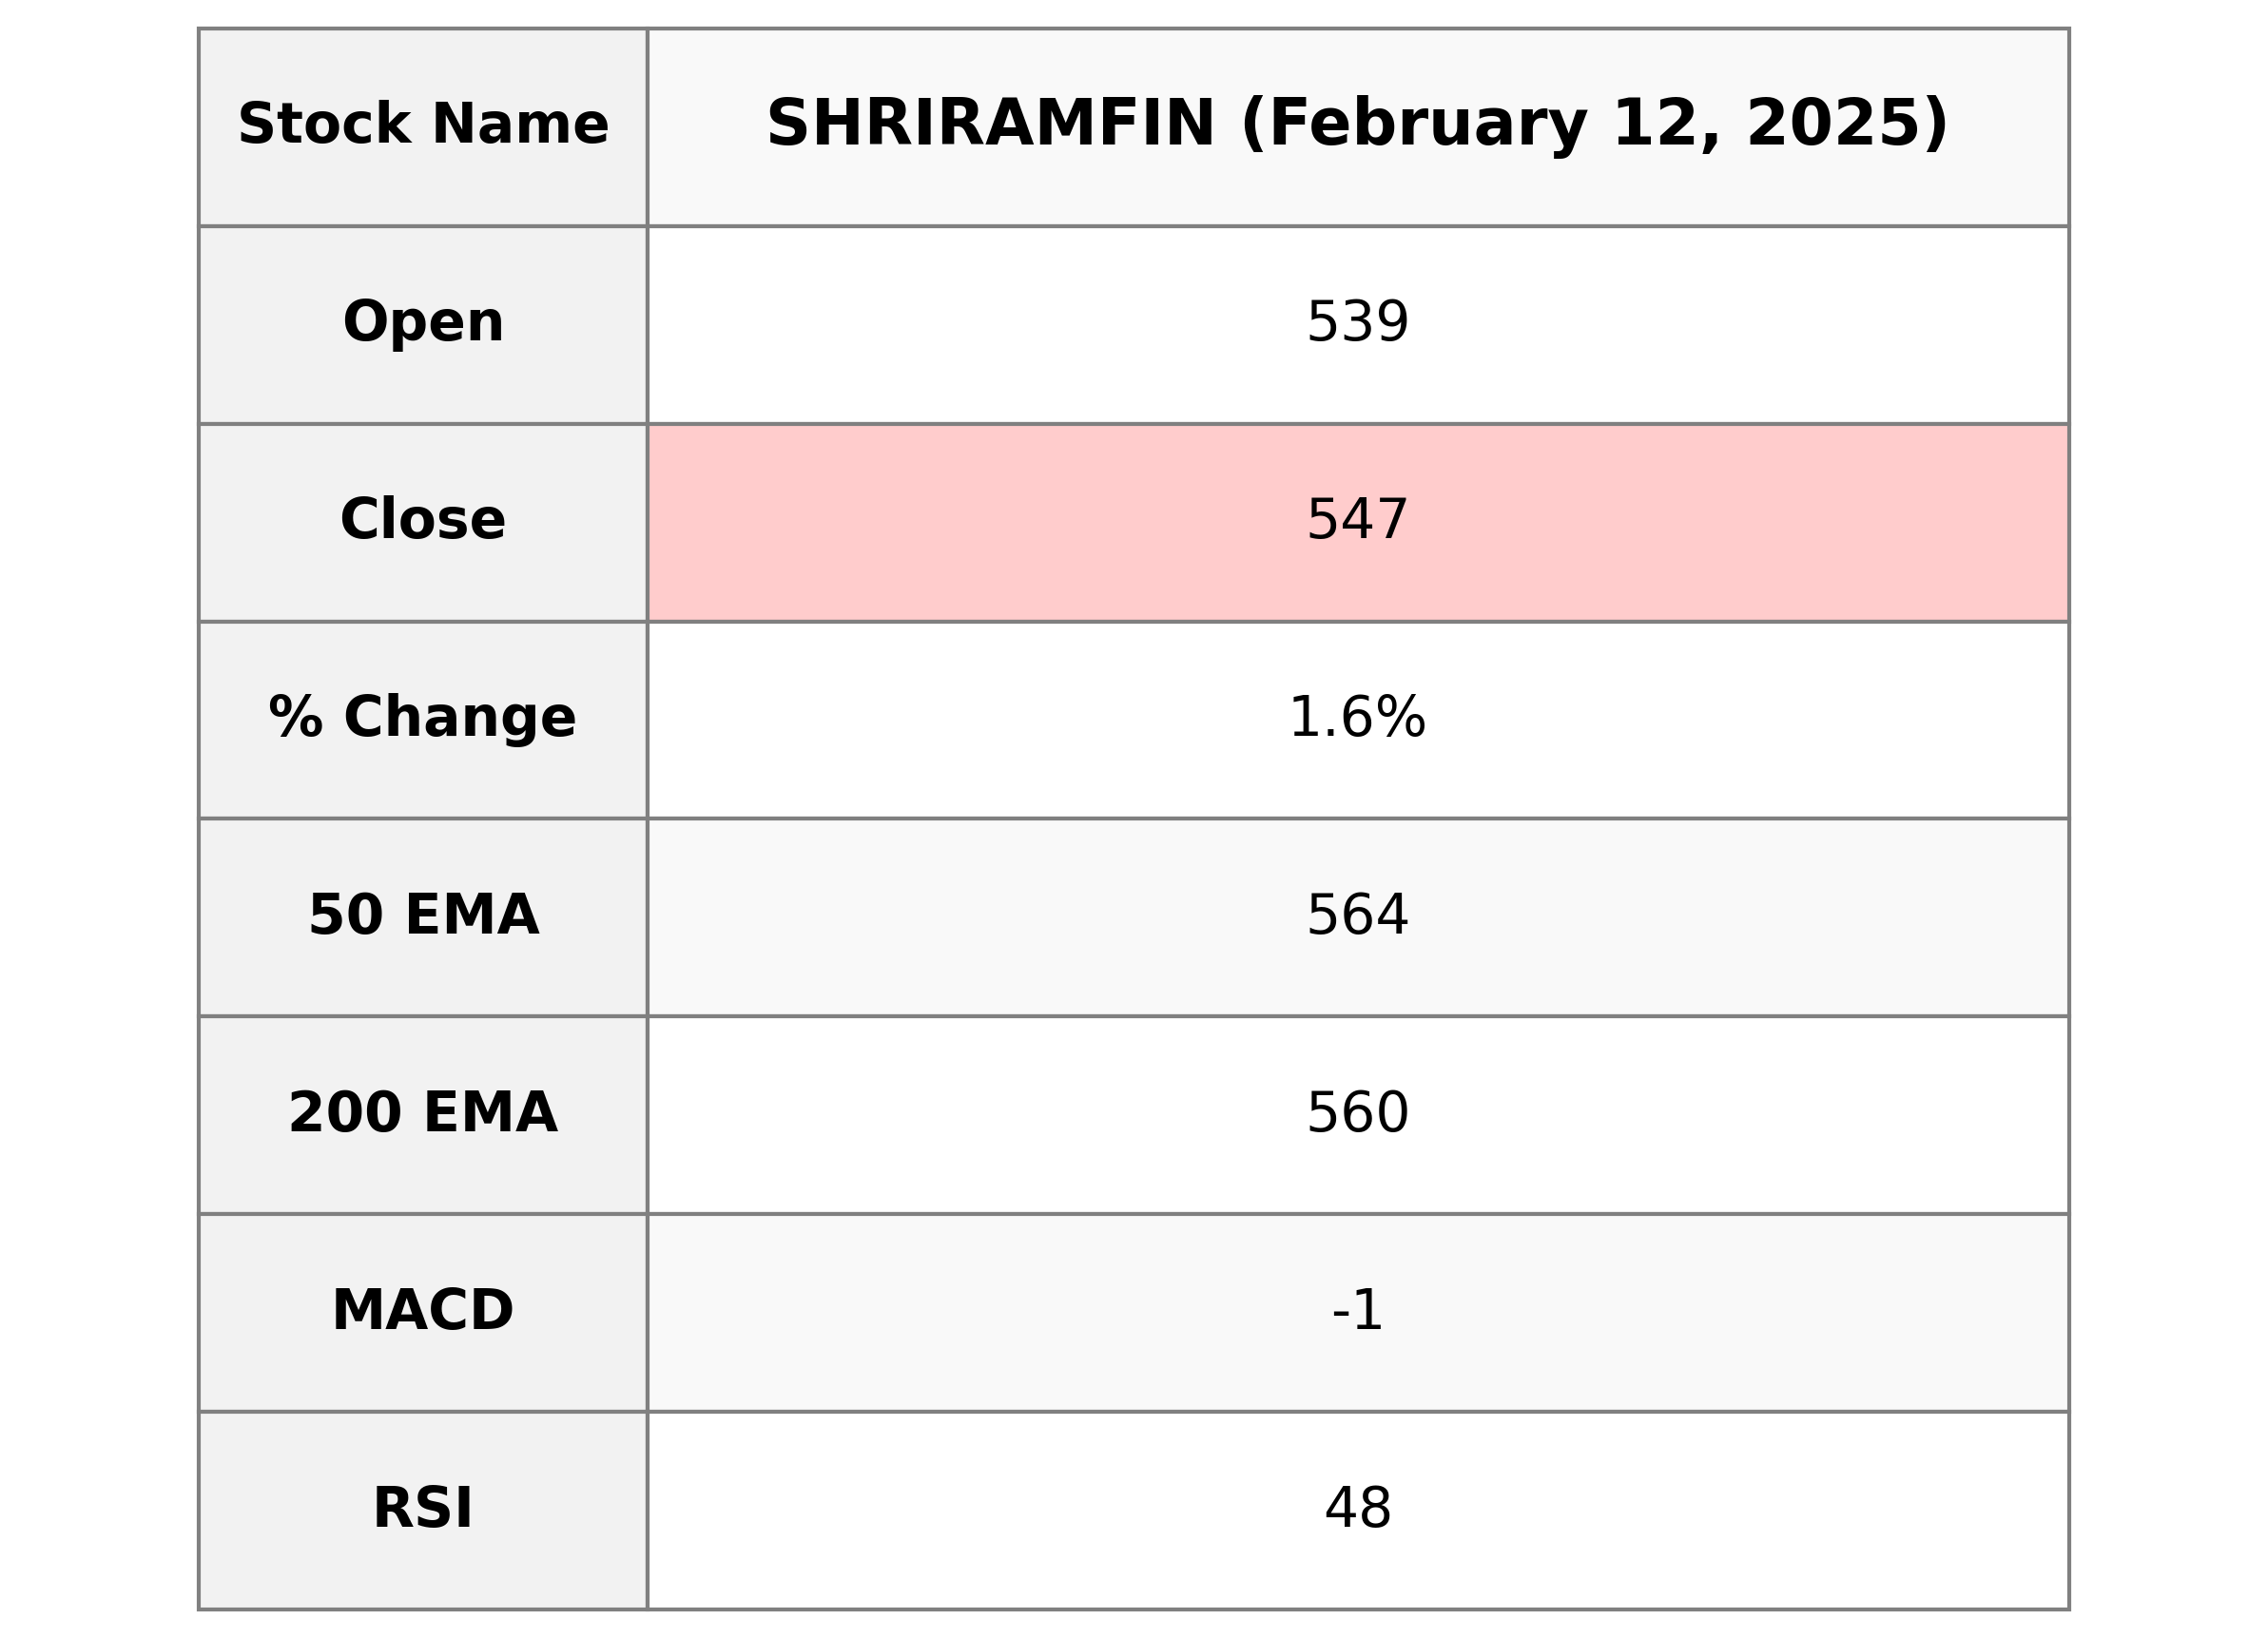Select the 'RSI' row label

(x=423, y=1509)
